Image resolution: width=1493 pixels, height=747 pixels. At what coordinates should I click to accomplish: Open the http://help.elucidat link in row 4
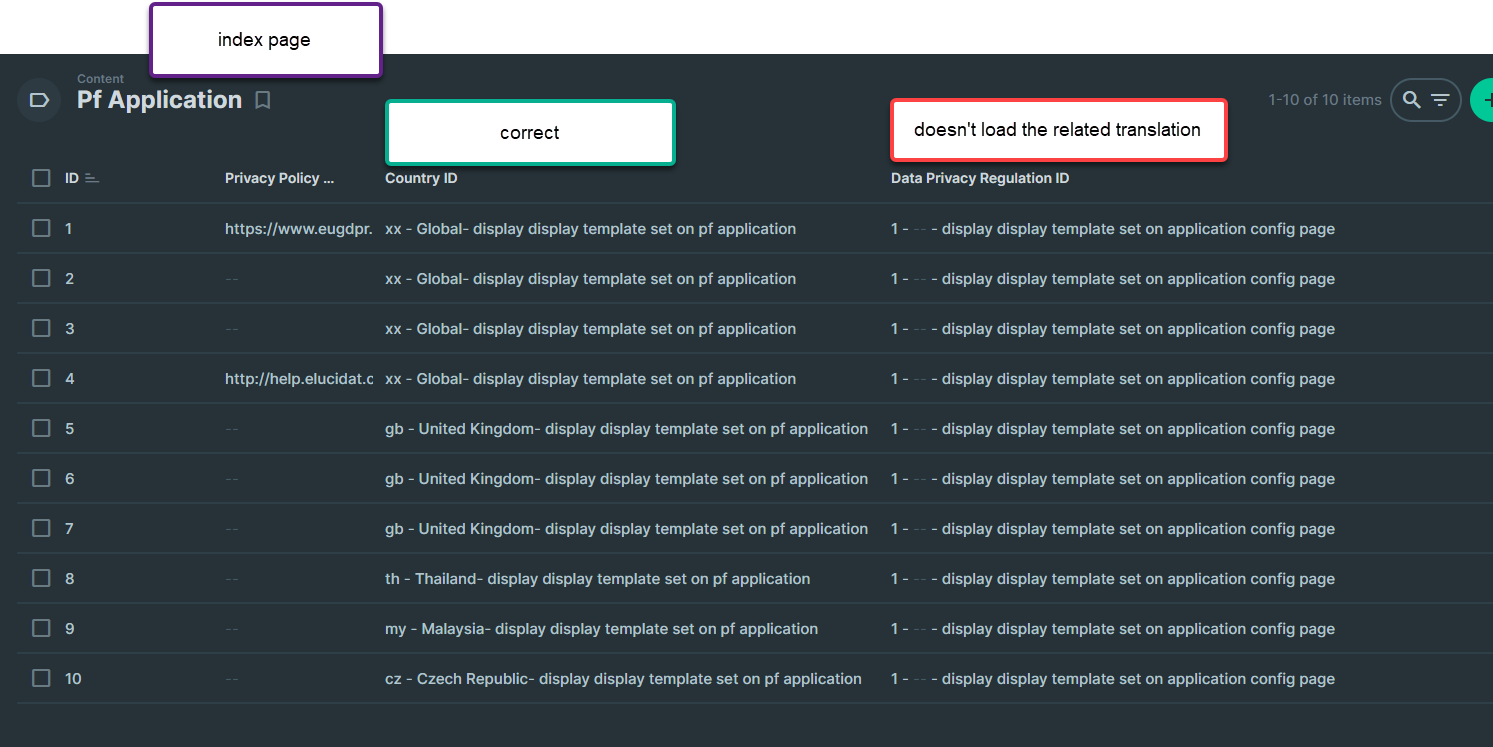click(x=299, y=378)
